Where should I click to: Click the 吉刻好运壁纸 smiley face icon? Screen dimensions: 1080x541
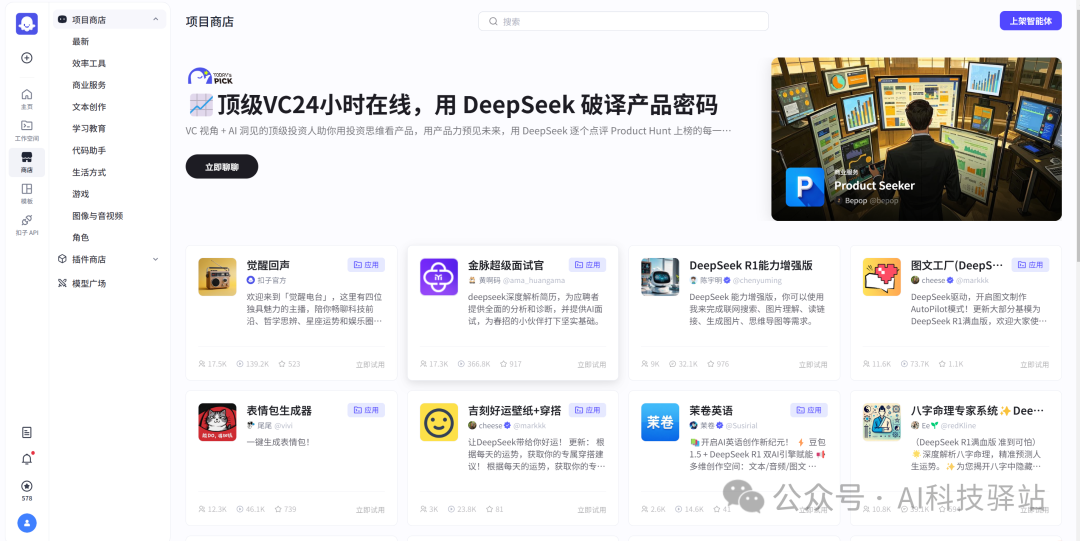click(439, 422)
